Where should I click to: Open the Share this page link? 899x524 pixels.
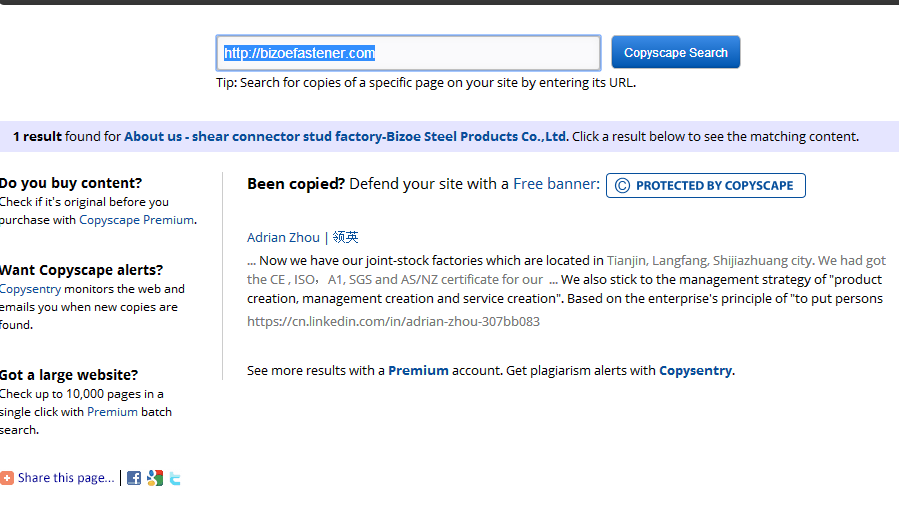click(66, 478)
